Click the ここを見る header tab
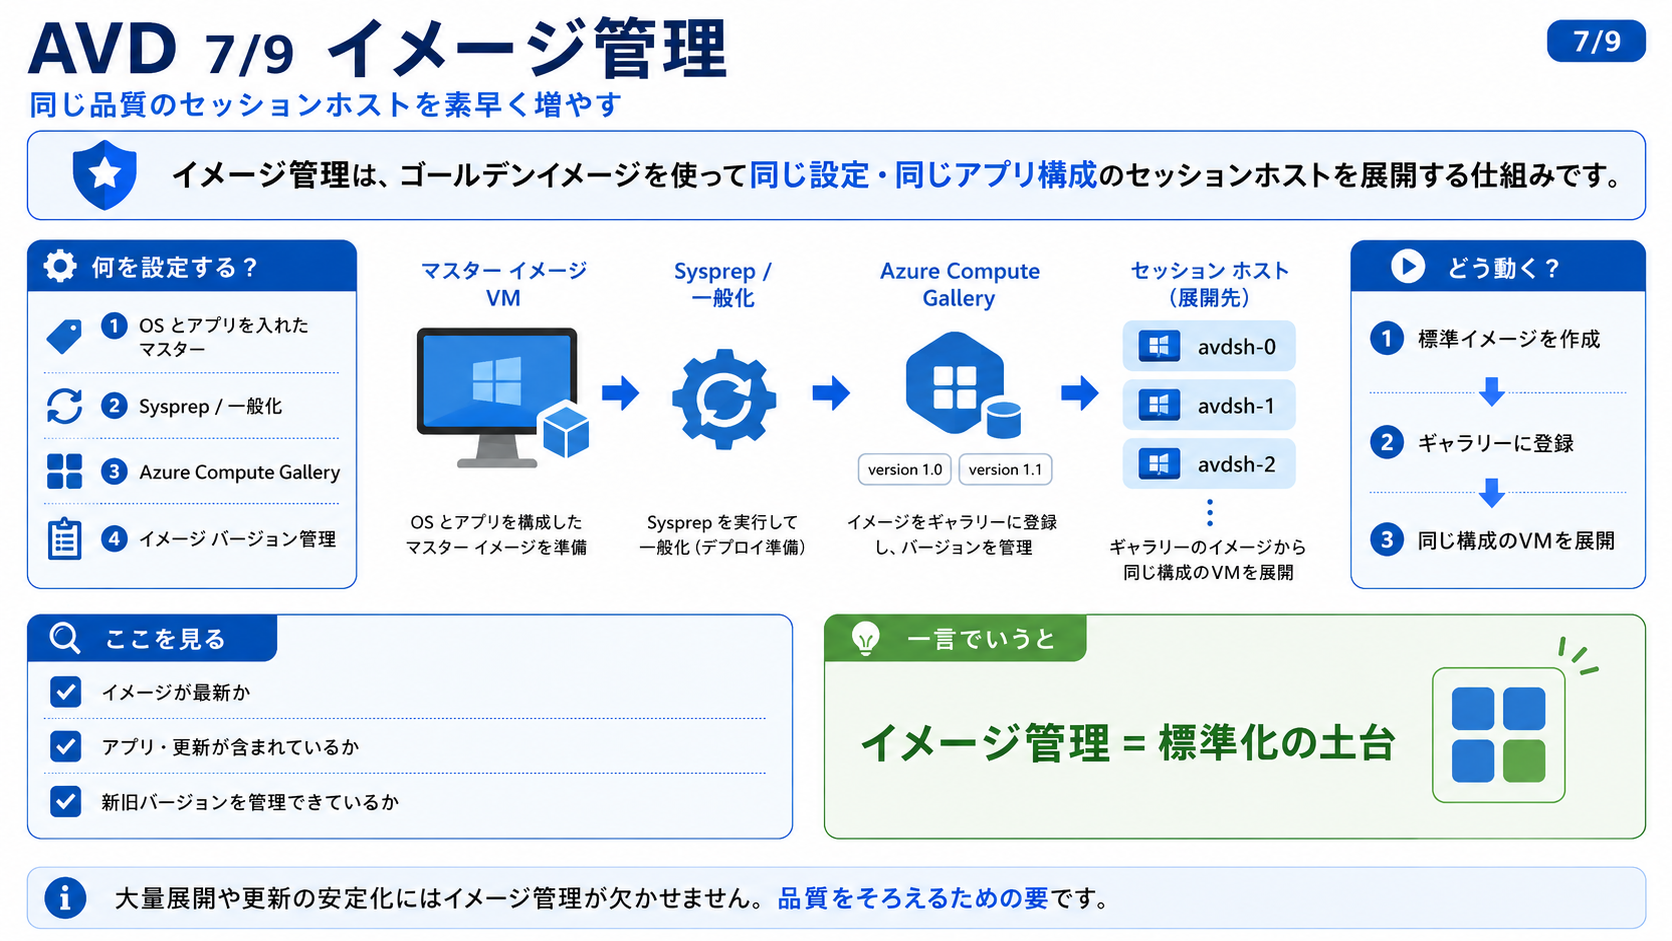This screenshot has width=1672, height=941. [x=152, y=638]
